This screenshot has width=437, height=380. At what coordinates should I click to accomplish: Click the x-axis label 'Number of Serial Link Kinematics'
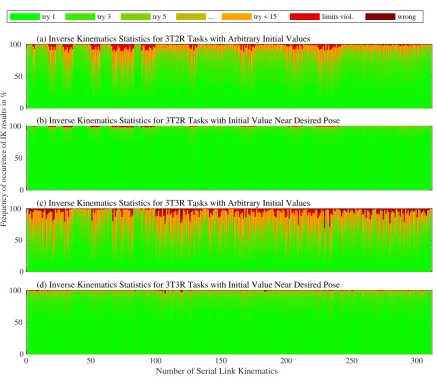pyautogui.click(x=217, y=371)
